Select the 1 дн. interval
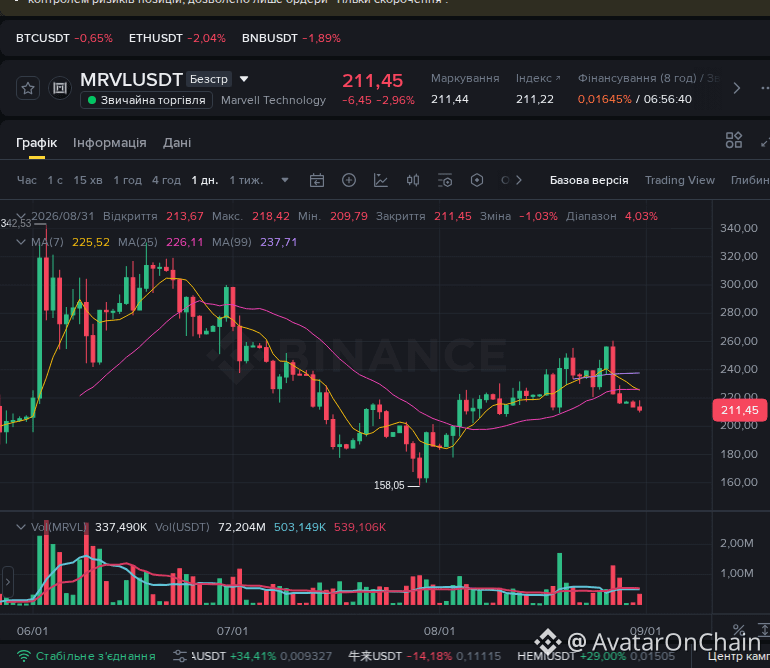 coord(205,180)
